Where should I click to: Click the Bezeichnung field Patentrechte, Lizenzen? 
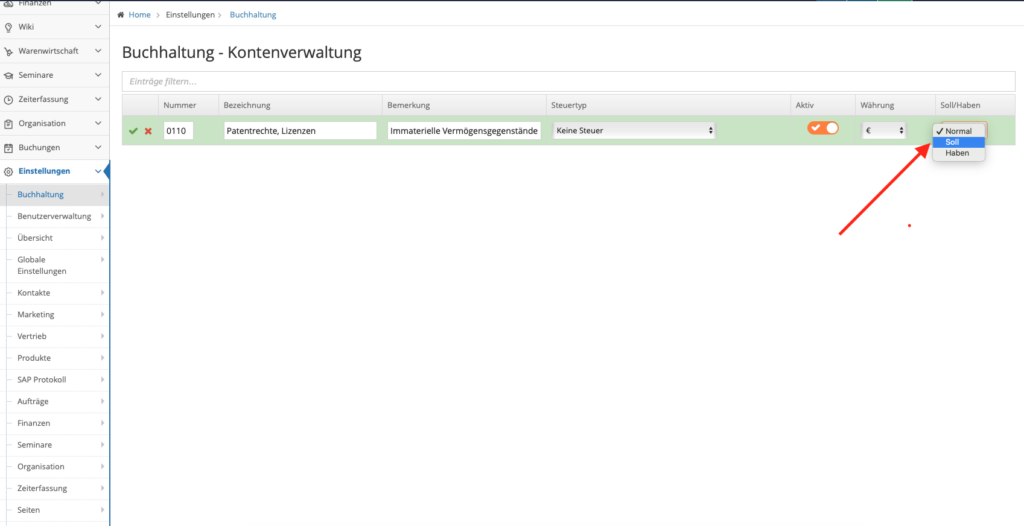[300, 131]
